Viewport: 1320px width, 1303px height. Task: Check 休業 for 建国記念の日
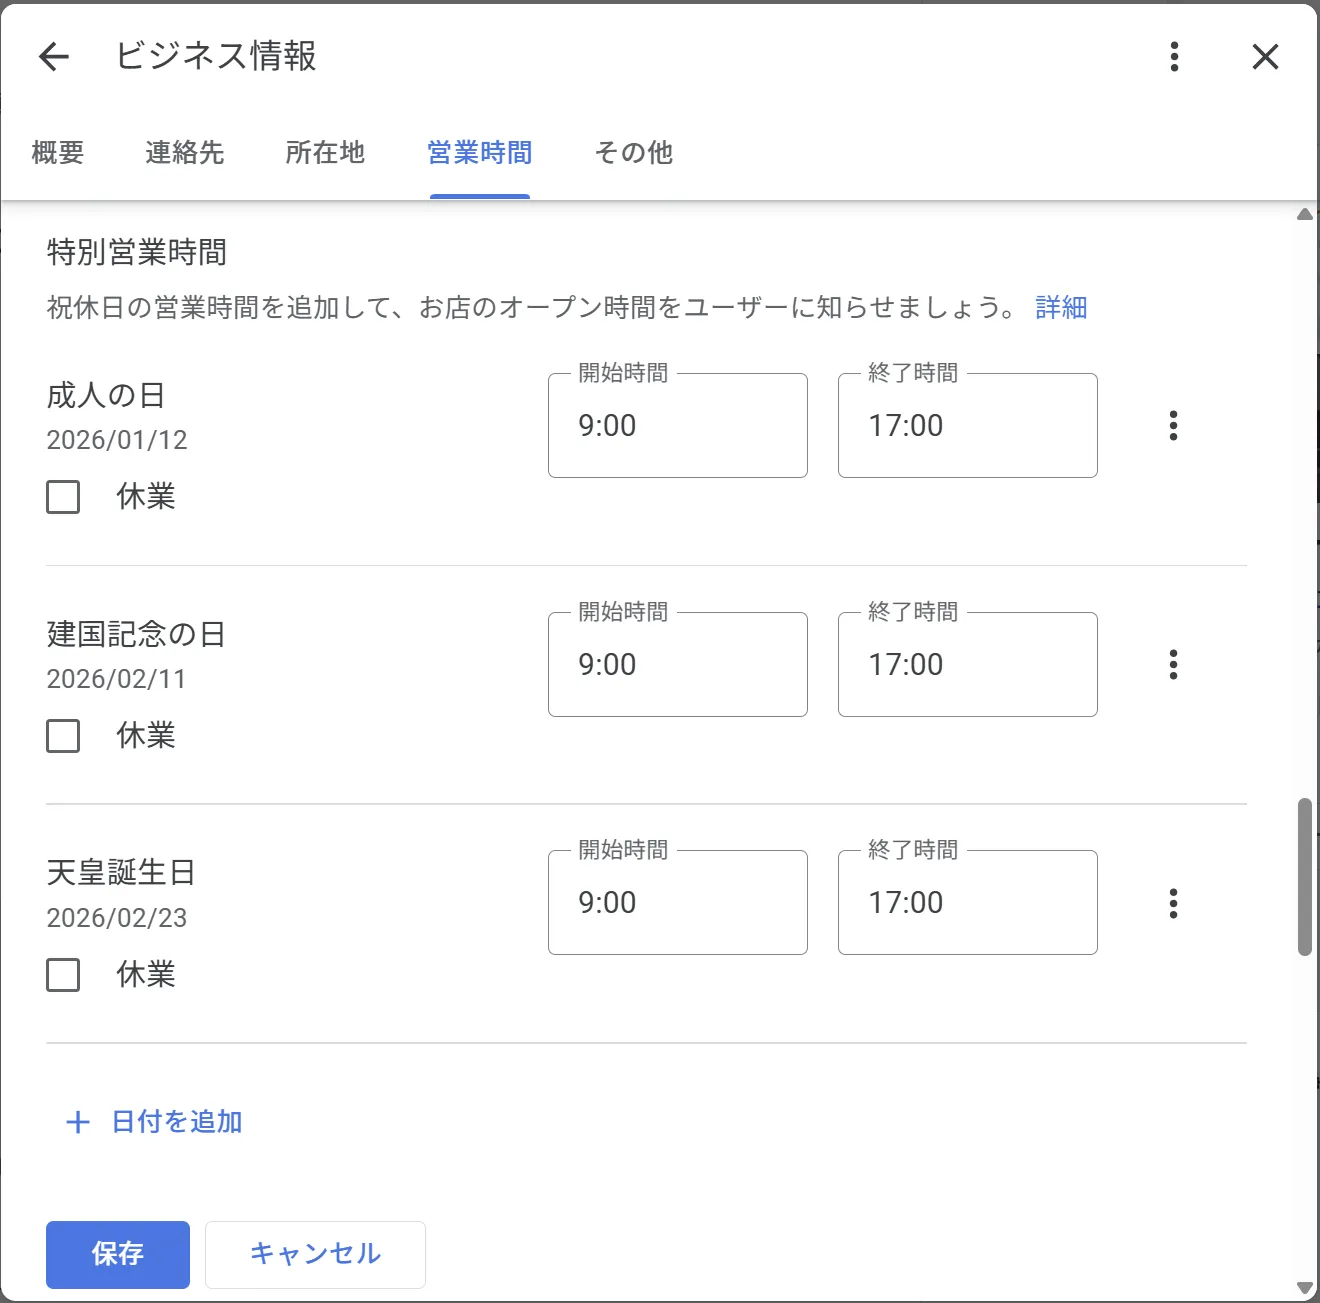coord(63,736)
